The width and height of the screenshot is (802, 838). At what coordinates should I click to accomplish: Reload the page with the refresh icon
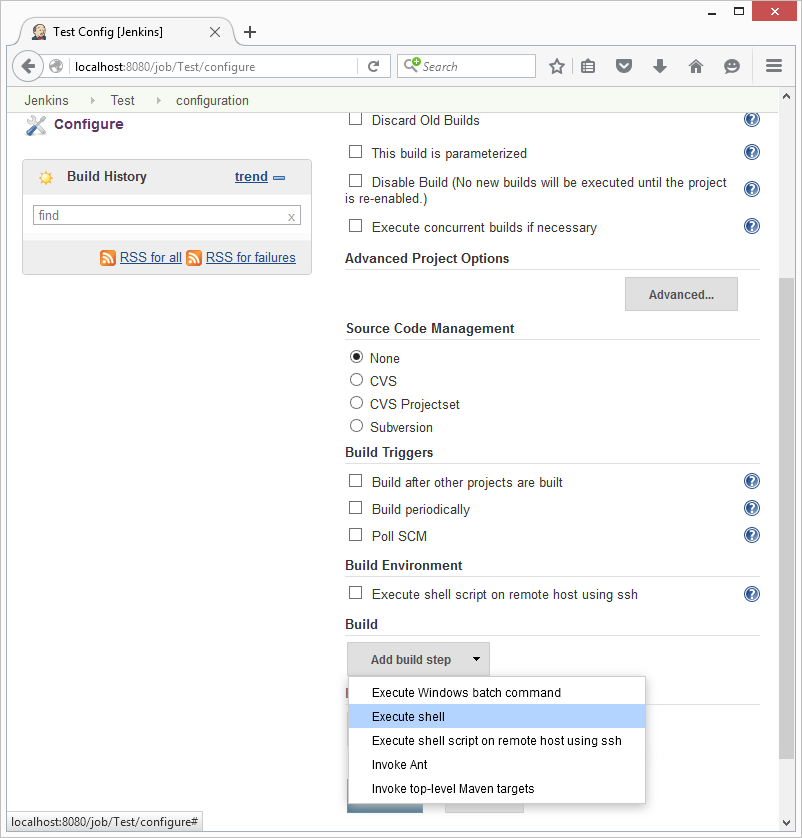[373, 66]
